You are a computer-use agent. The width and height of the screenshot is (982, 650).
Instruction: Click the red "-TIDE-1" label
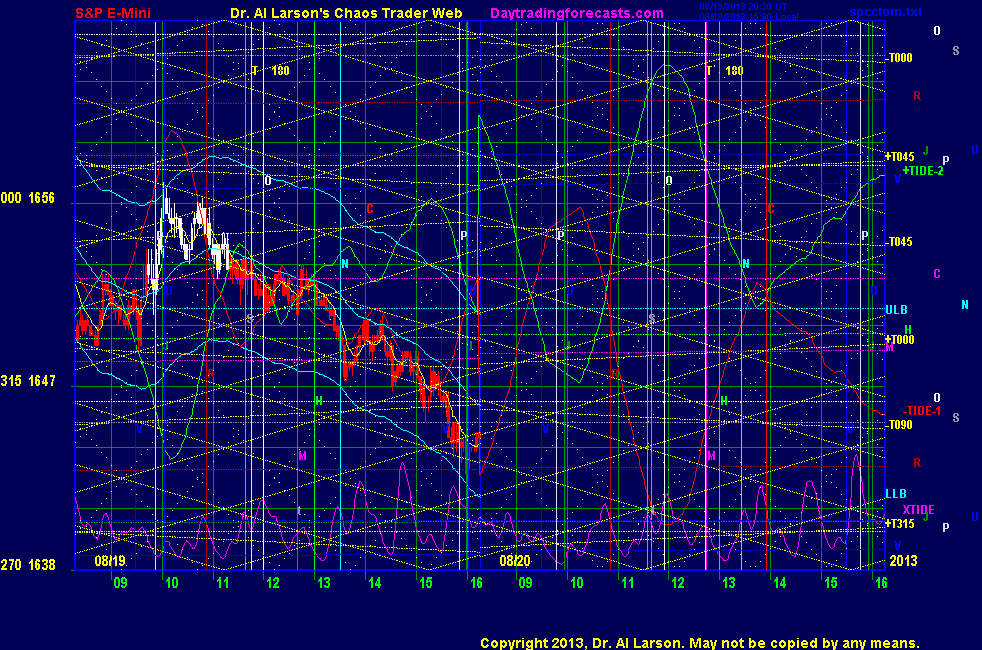click(x=922, y=411)
